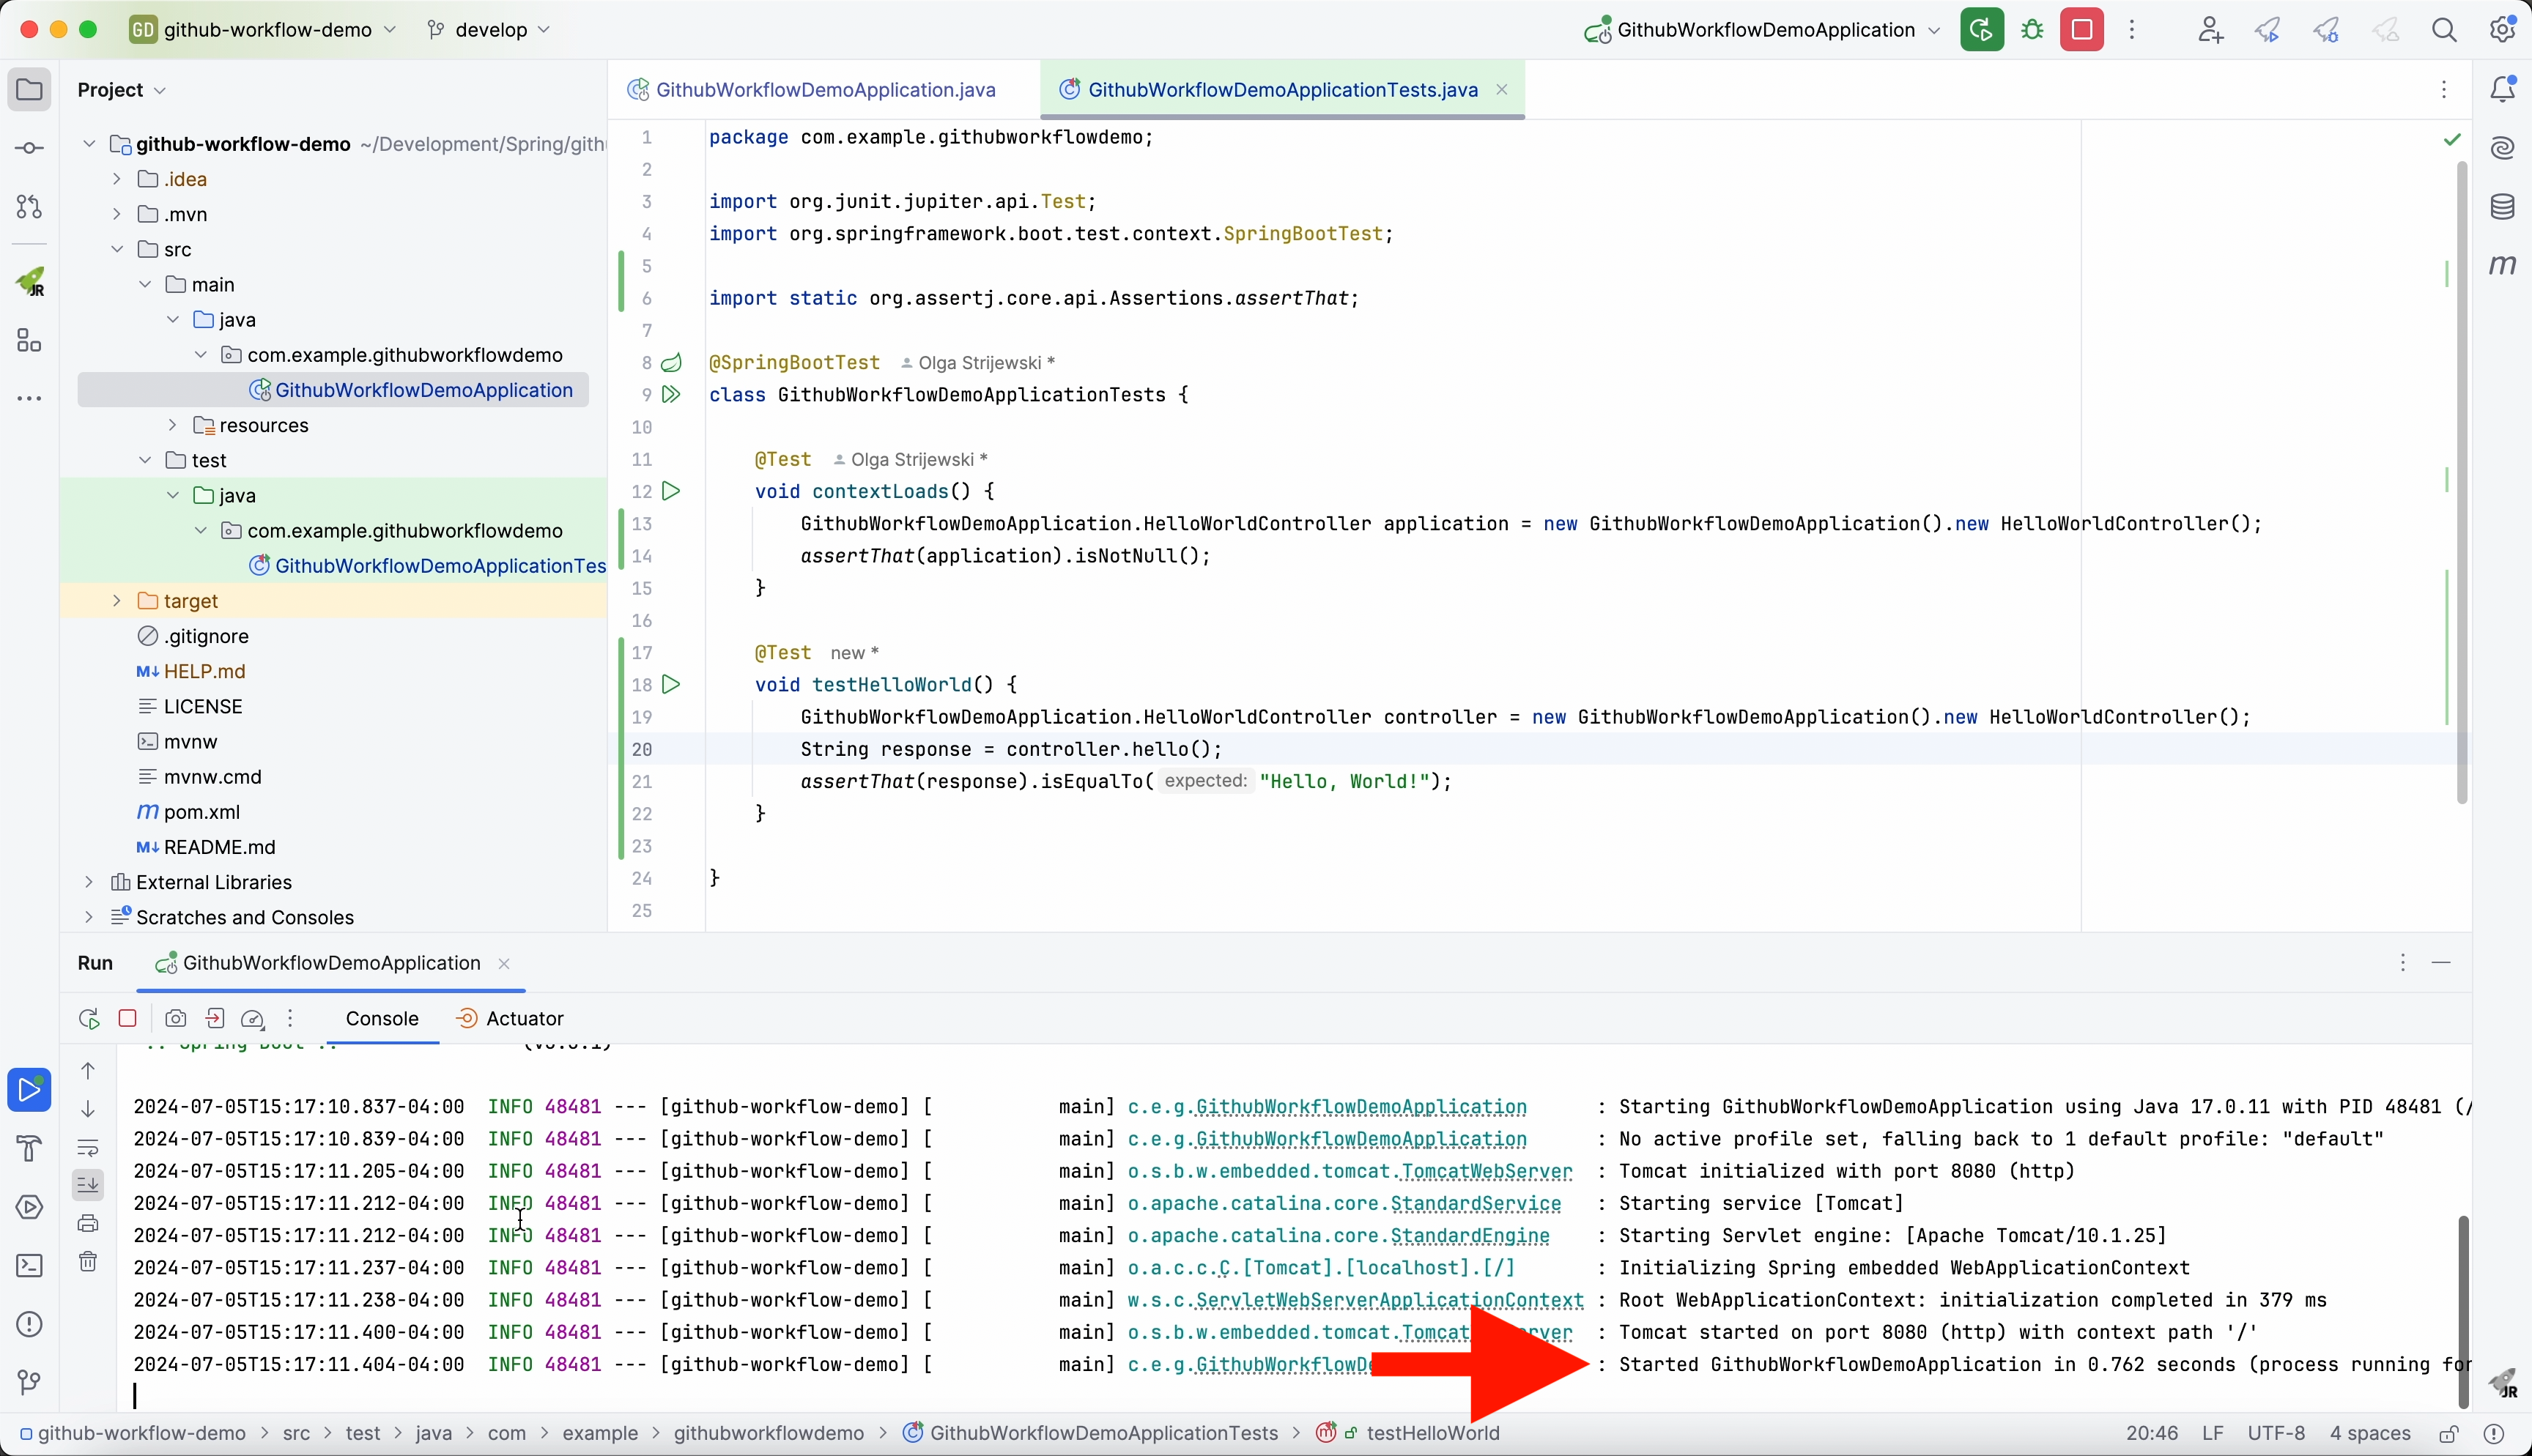Open the develop branch dropdown
This screenshot has height=1456, width=2532.
(x=489, y=30)
